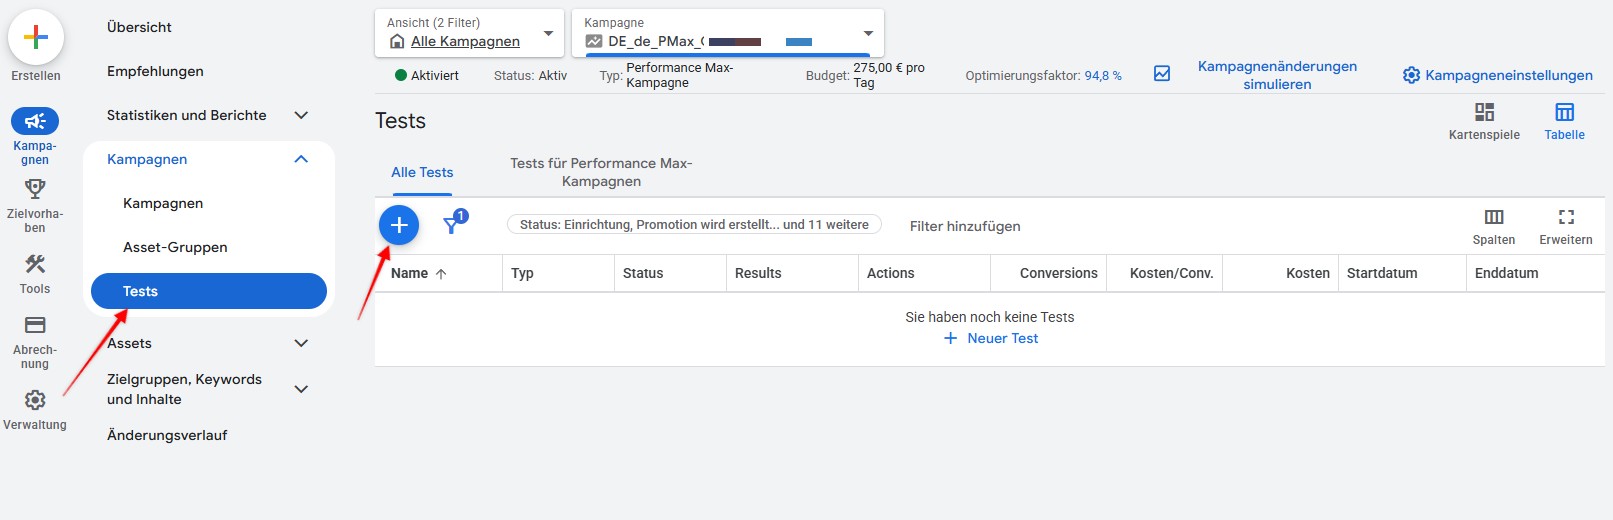Click the filter funnel icon
The width and height of the screenshot is (1613, 520).
[x=454, y=223]
